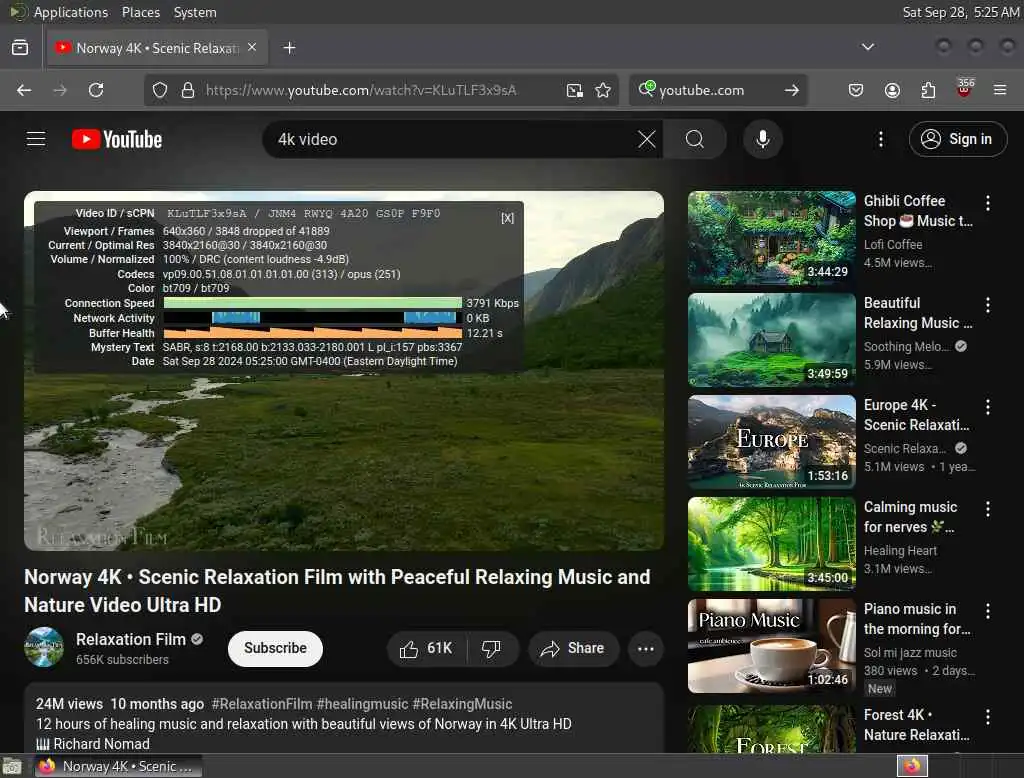Click the Firefox tray icon in bottom panel
This screenshot has height=778, width=1024.
tap(912, 766)
